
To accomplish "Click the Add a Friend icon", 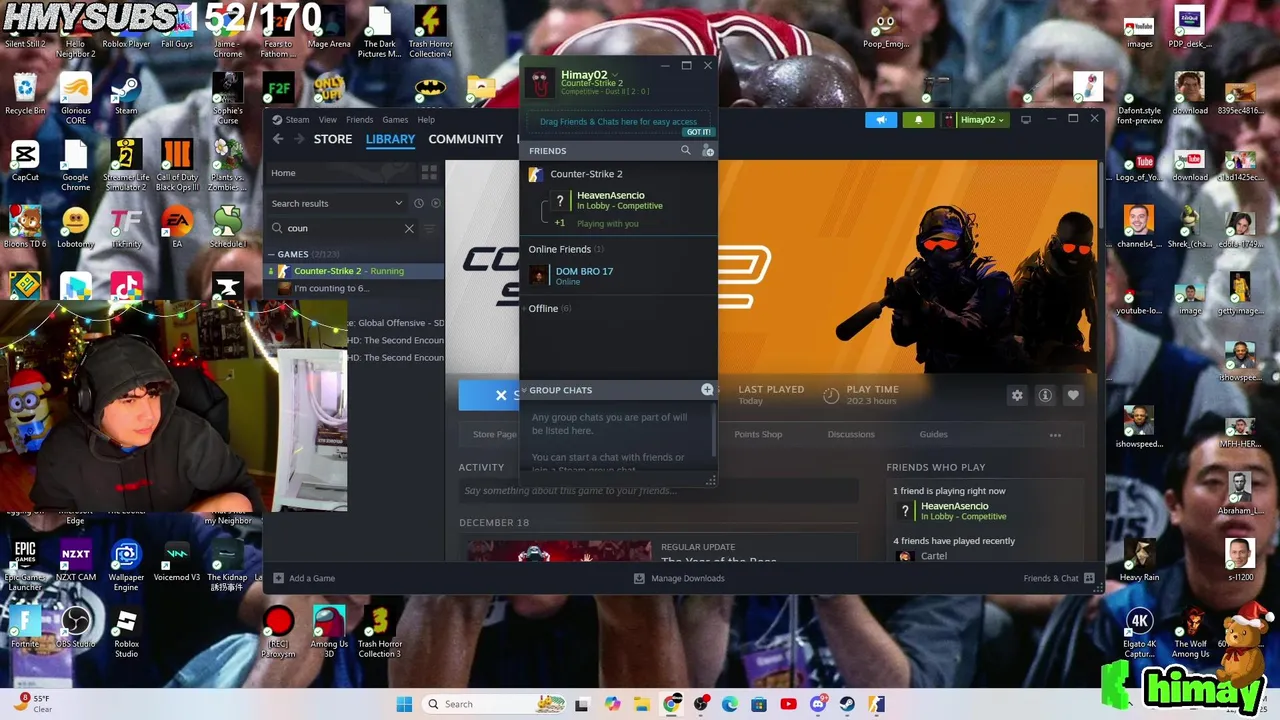I will pyautogui.click(x=708, y=150).
